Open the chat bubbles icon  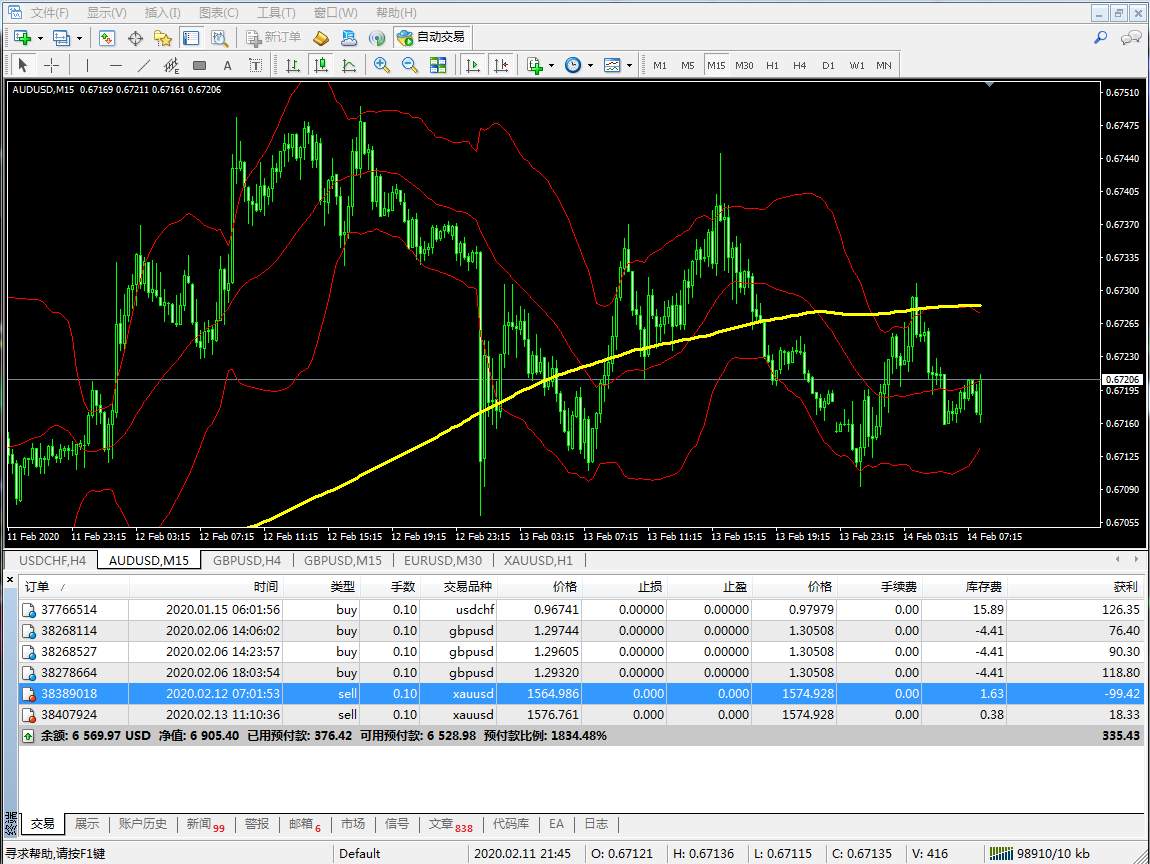point(1130,37)
